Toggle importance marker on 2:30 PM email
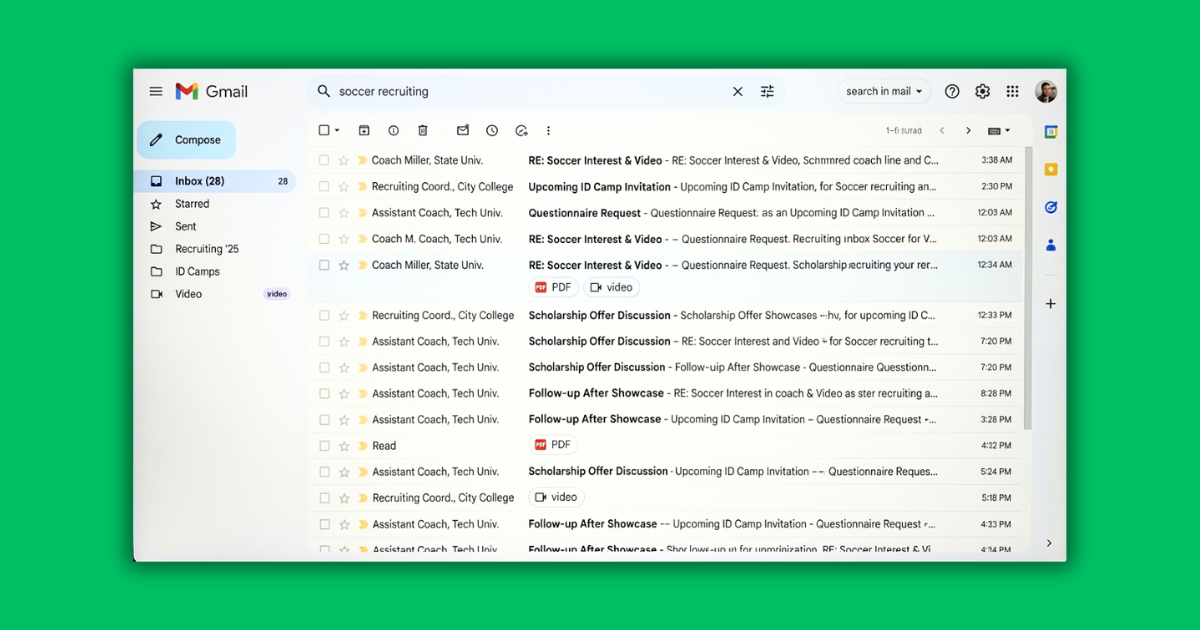 pyautogui.click(x=362, y=186)
